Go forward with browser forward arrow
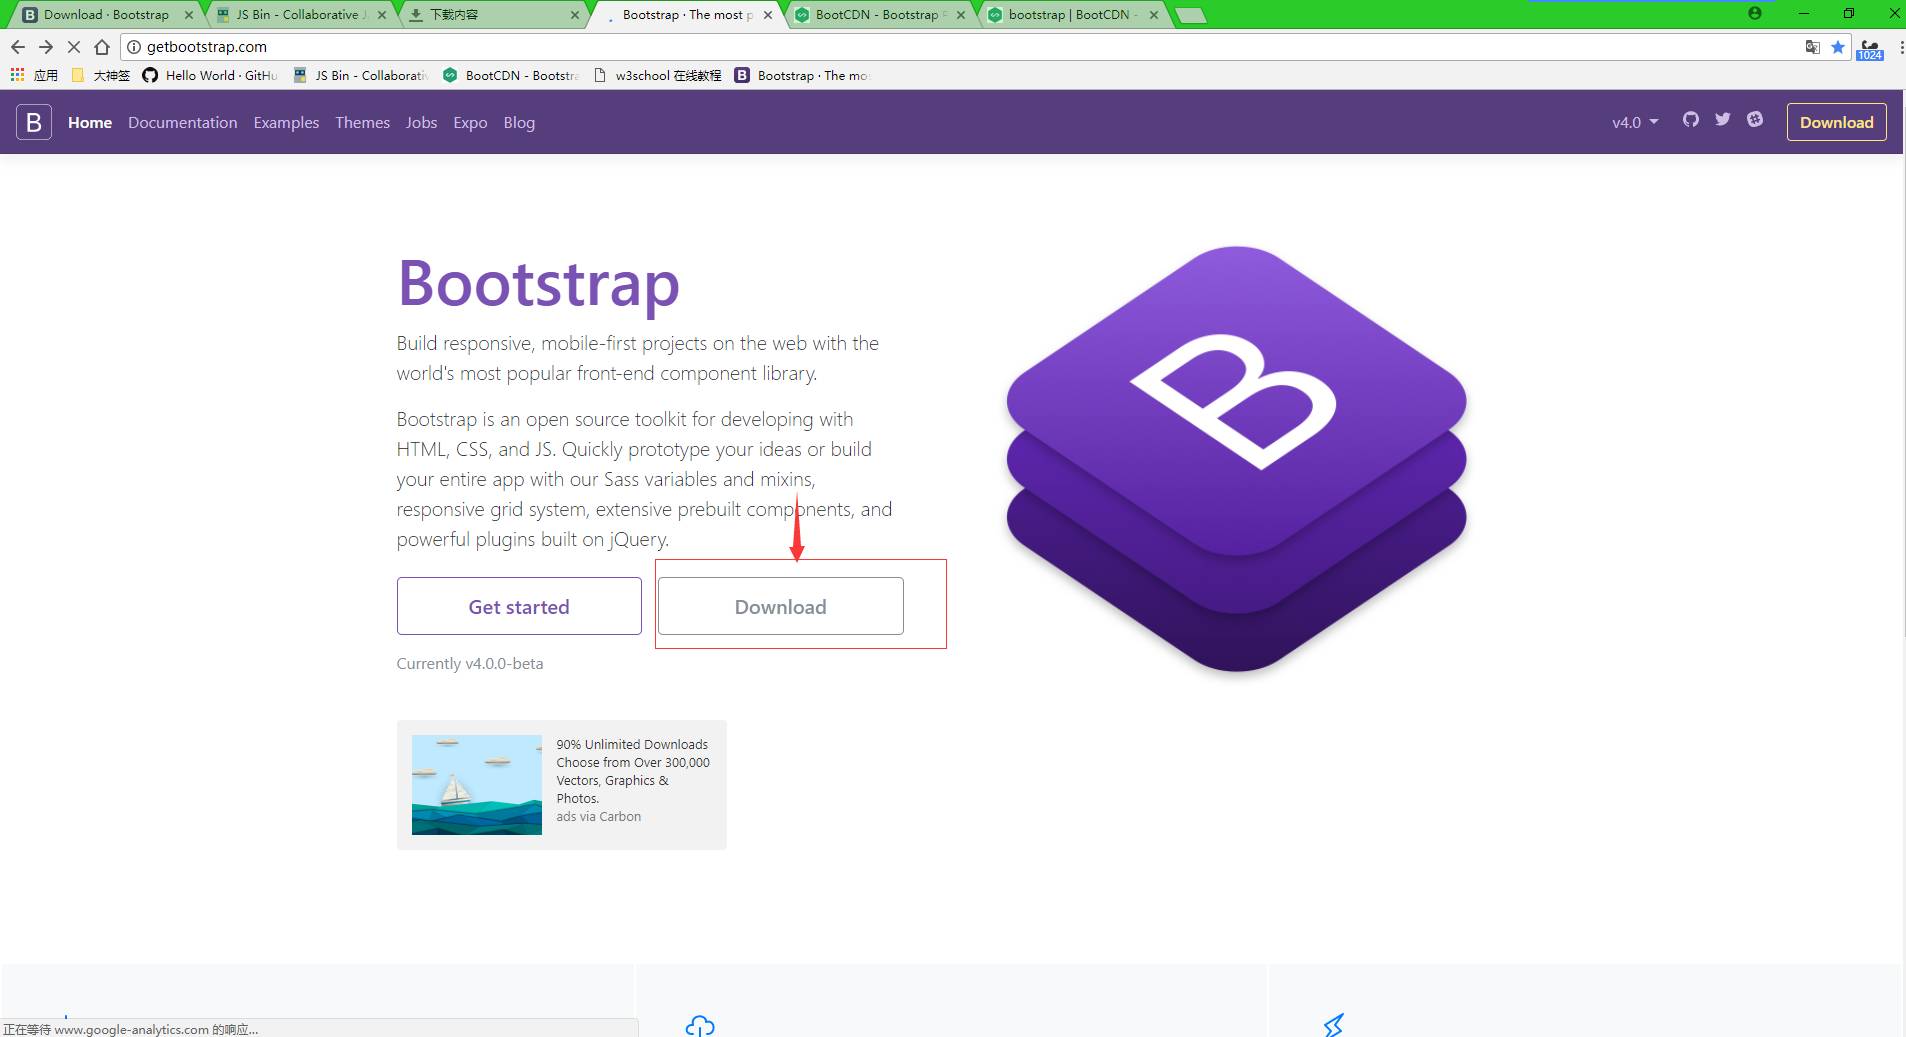1906x1037 pixels. coord(46,47)
